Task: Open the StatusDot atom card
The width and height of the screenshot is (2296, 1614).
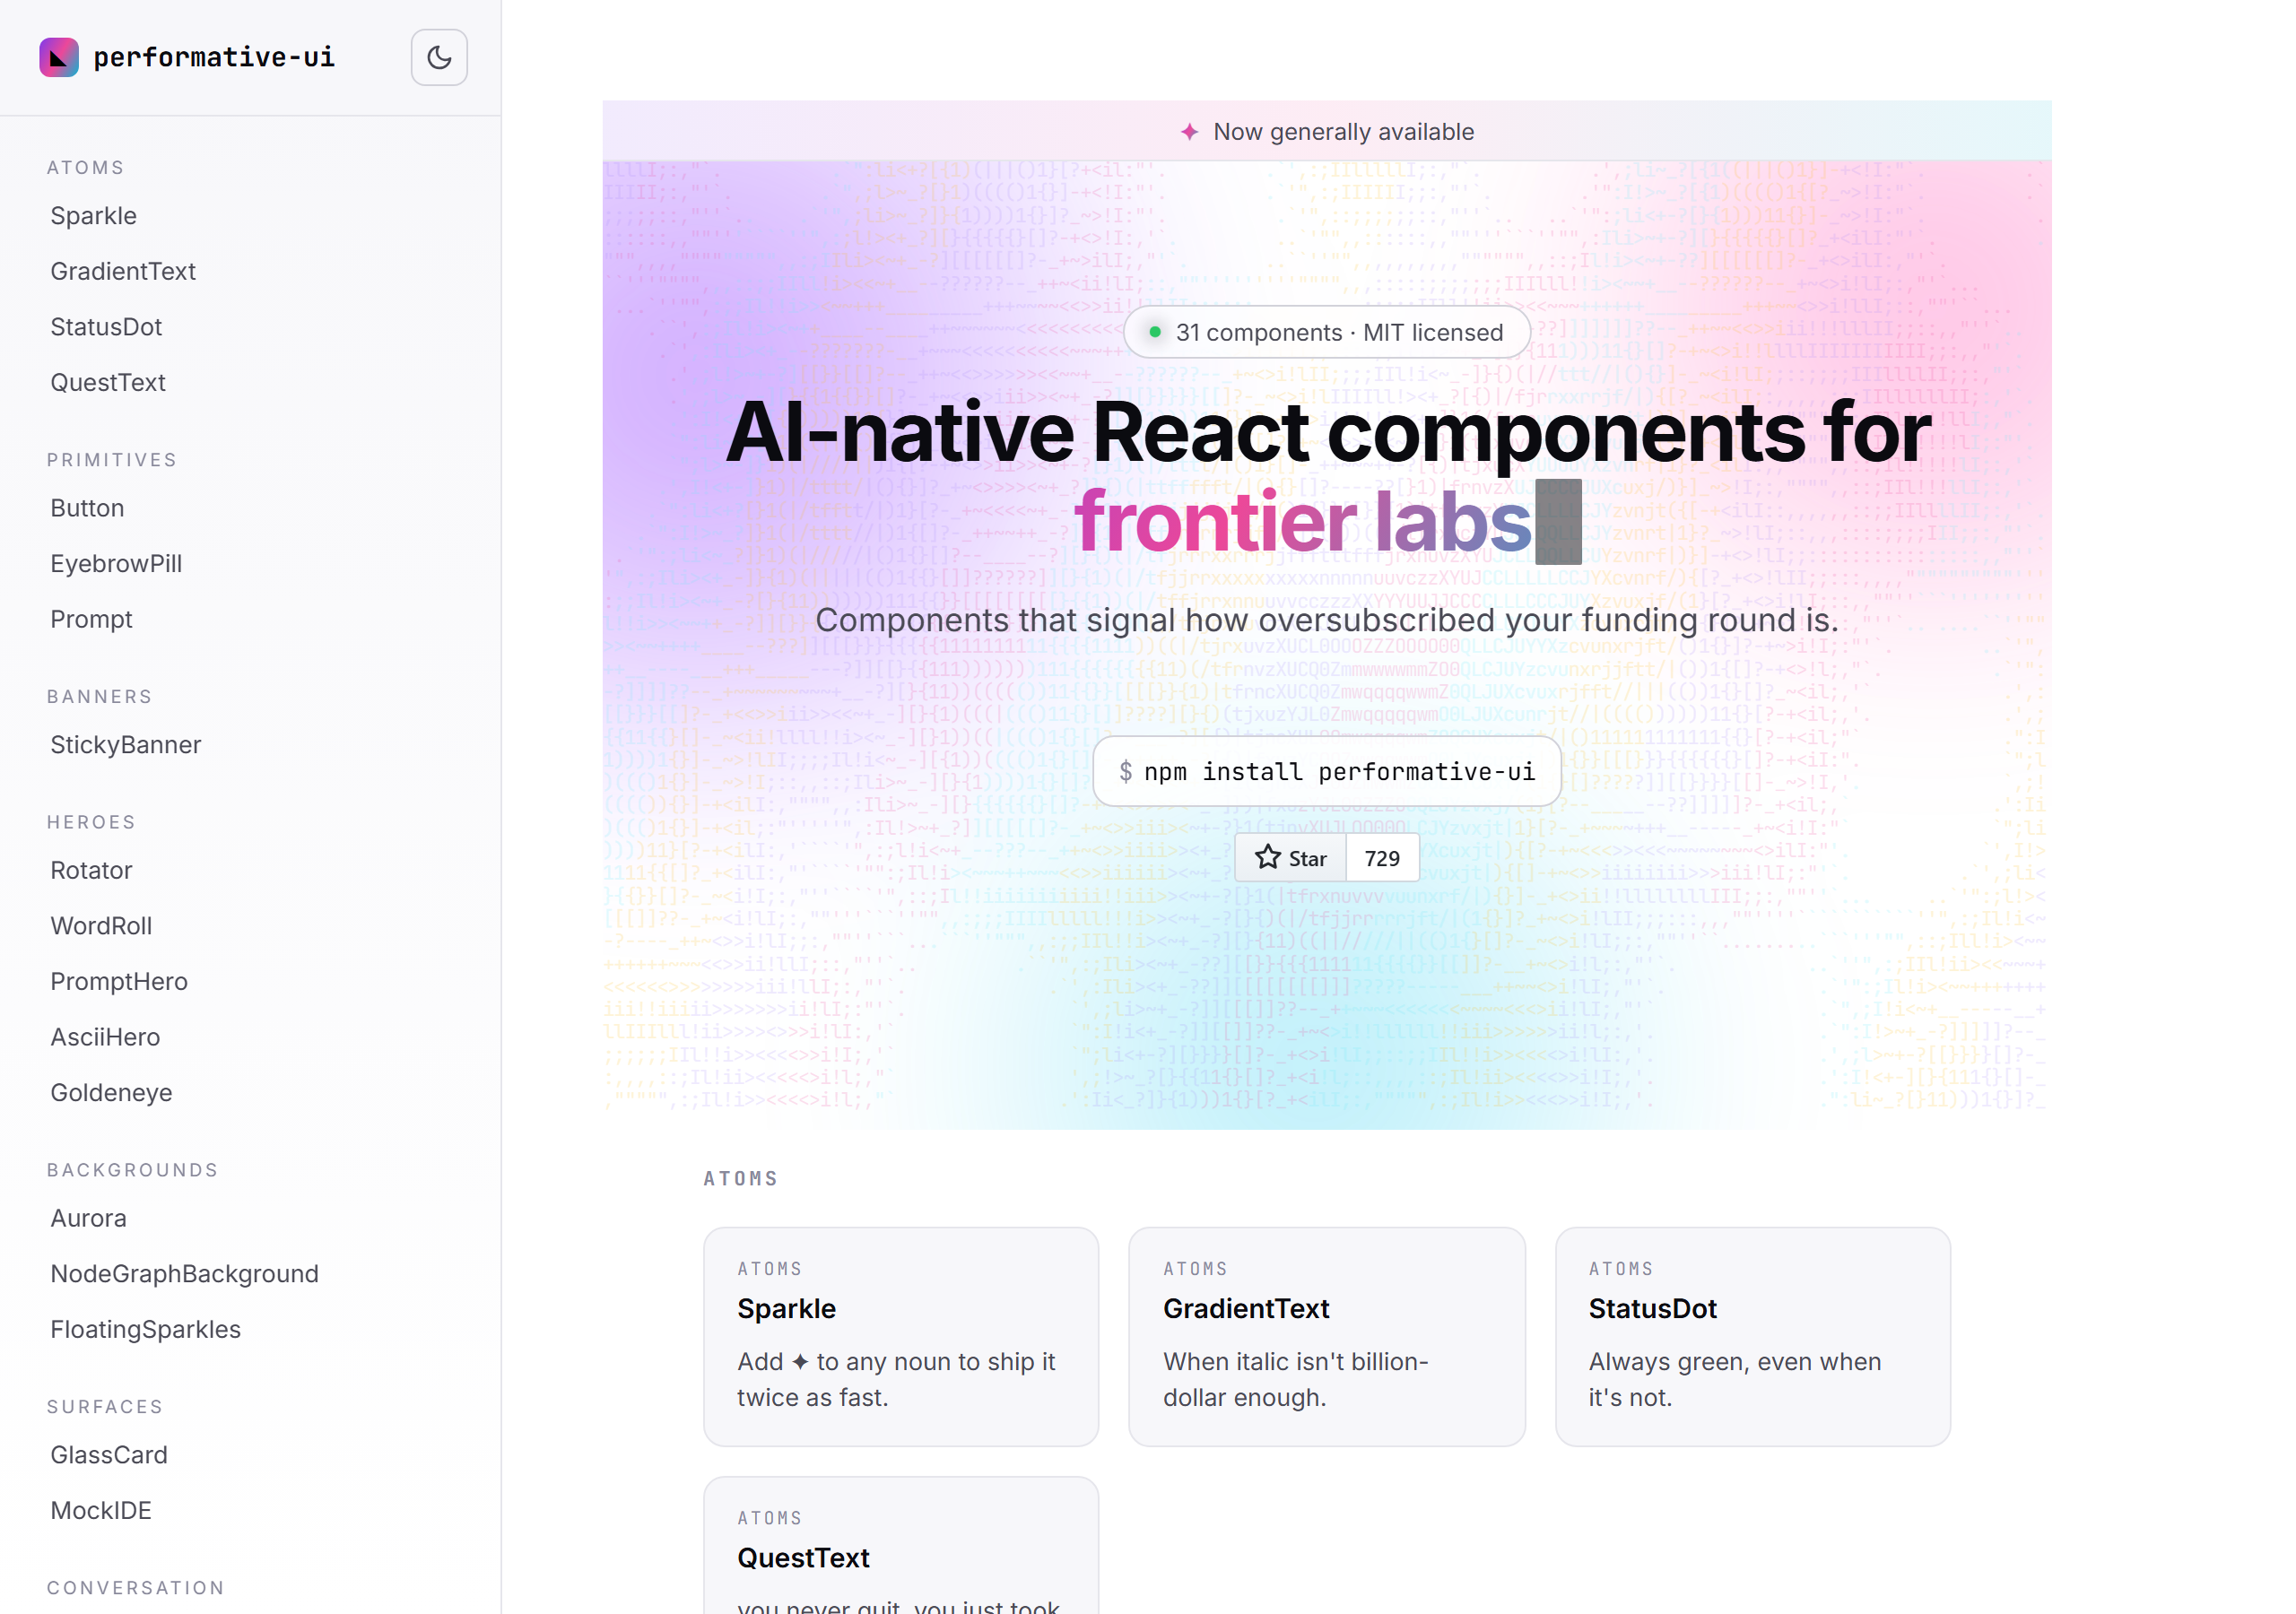Action: [1753, 1336]
